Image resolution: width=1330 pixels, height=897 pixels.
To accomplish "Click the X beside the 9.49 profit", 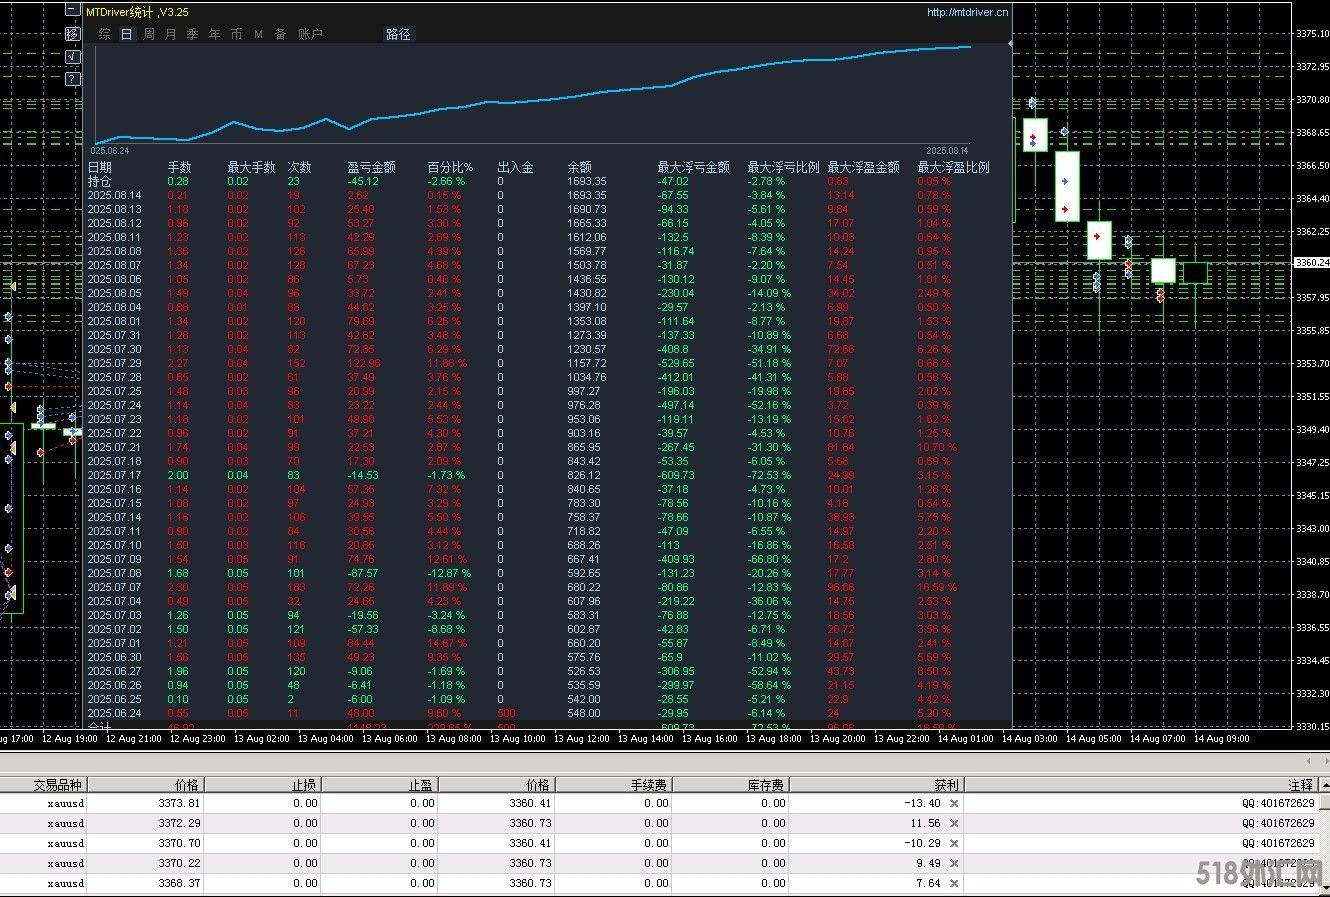I will [x=954, y=863].
